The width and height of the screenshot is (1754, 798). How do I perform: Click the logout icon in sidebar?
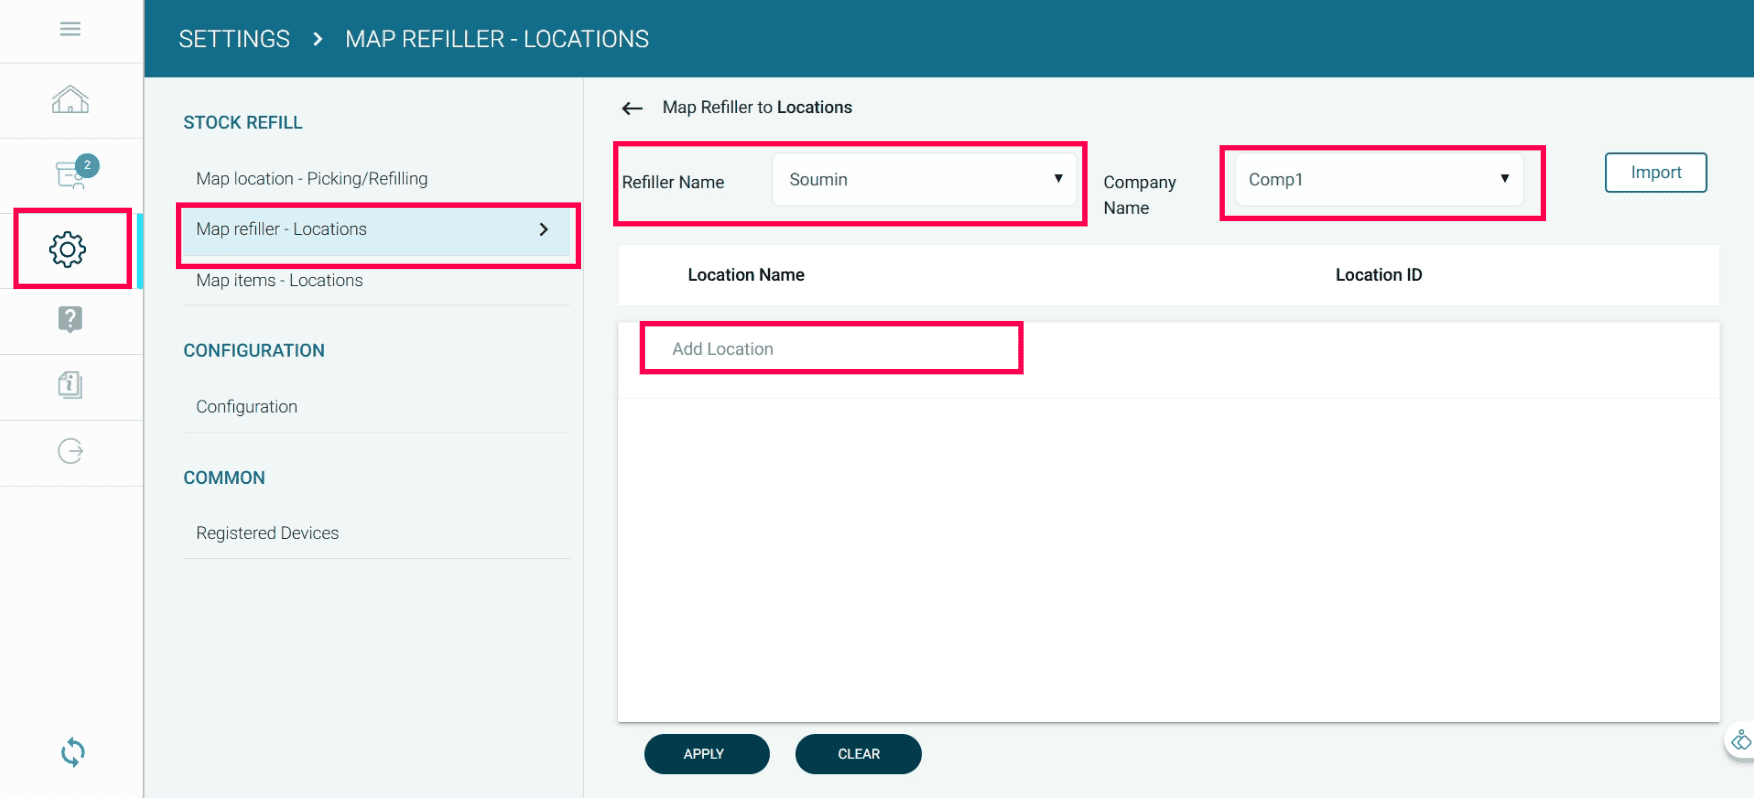coord(70,451)
